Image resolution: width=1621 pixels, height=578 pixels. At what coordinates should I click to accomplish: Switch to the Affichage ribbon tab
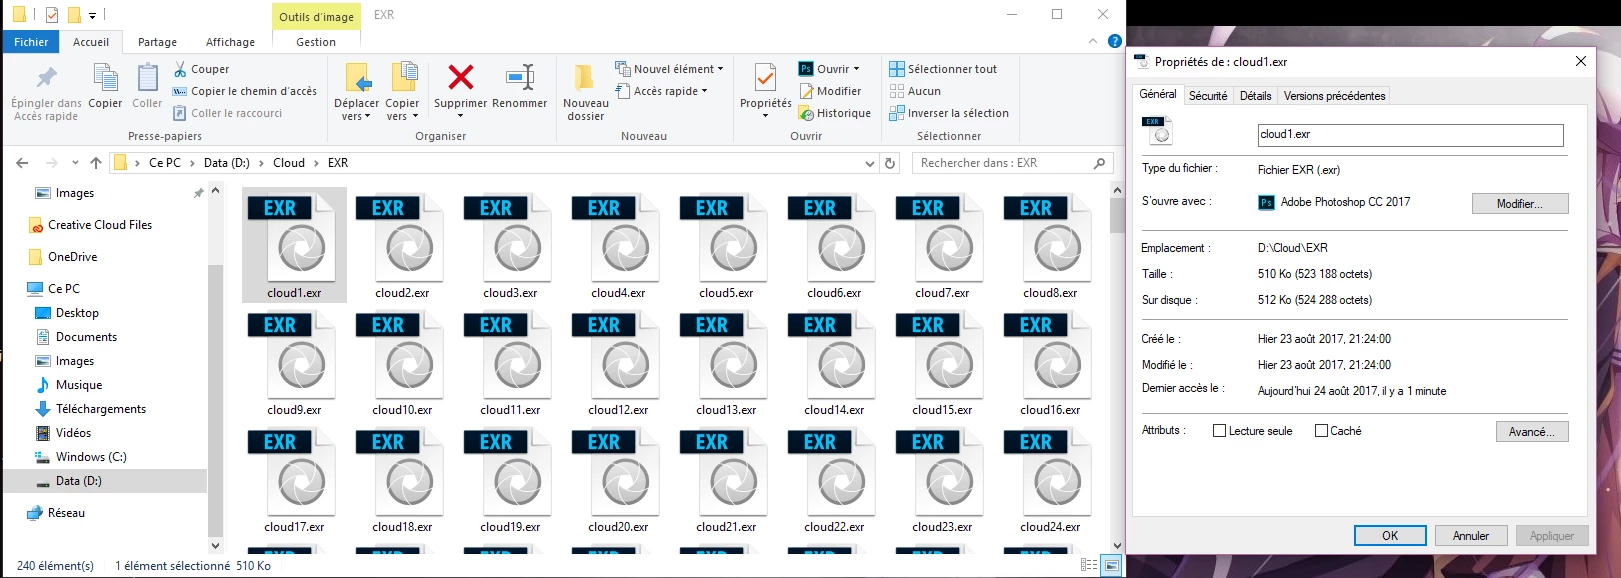pos(230,42)
